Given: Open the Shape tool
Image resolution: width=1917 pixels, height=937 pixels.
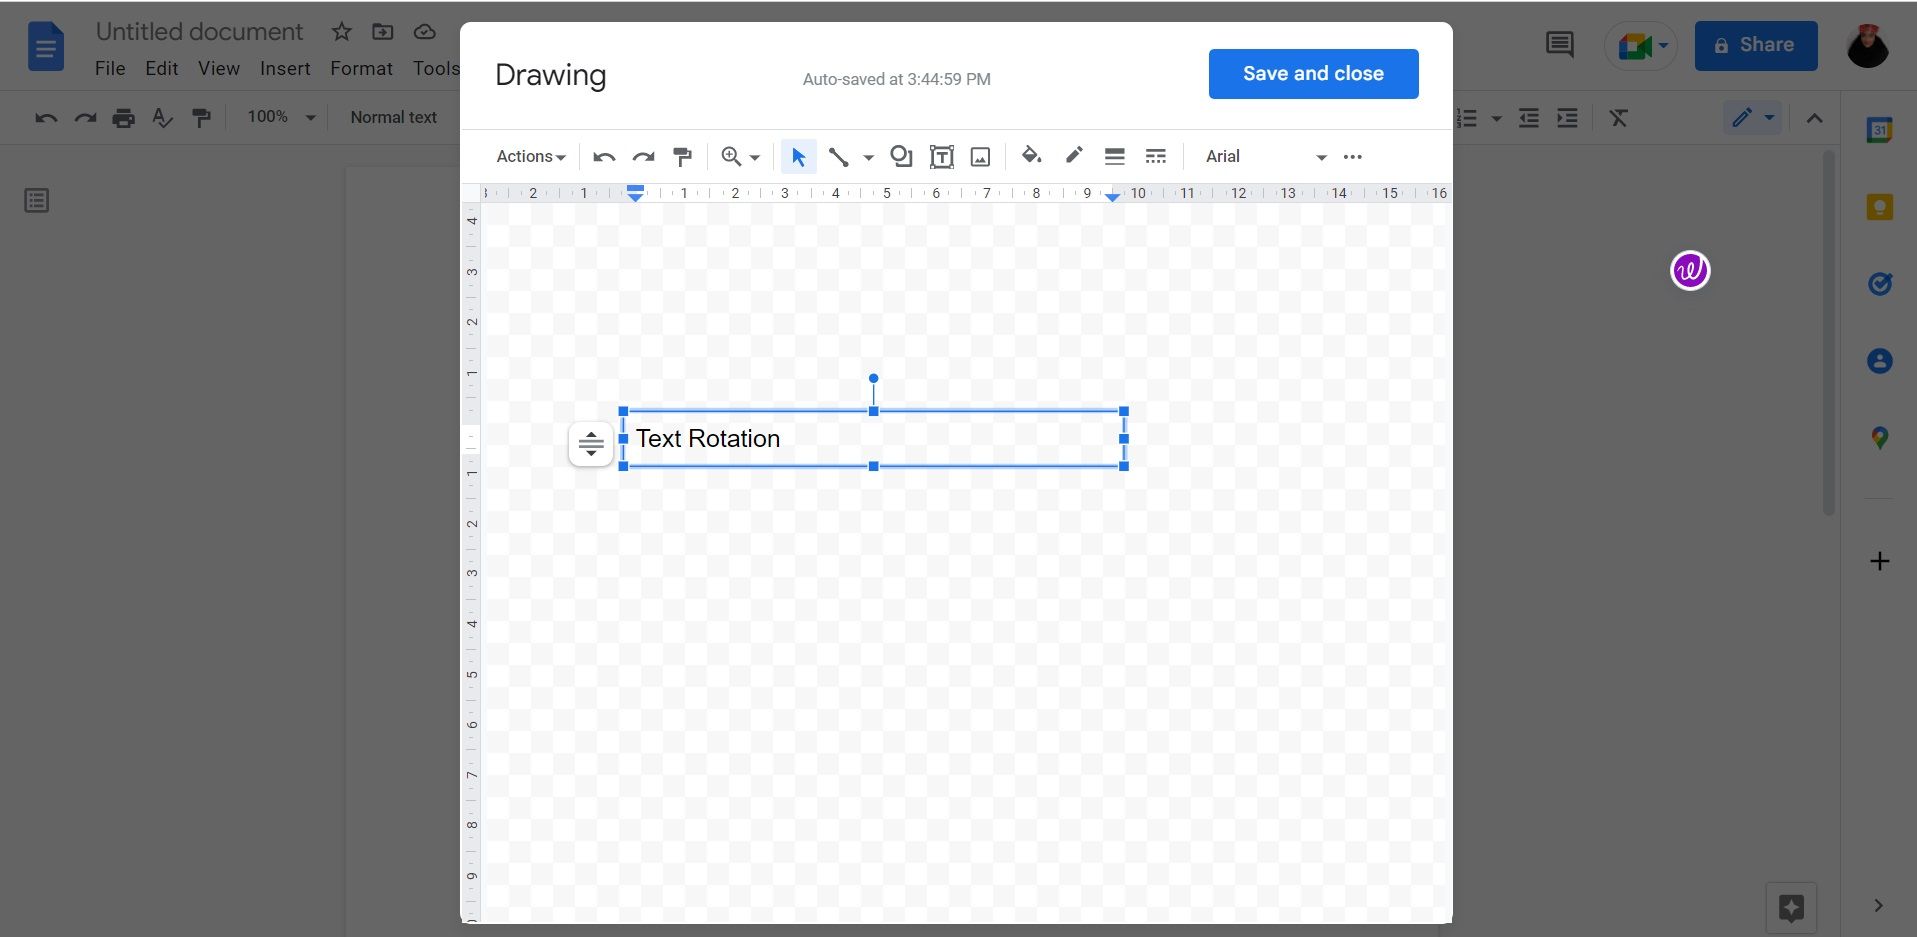Looking at the screenshot, I should point(901,157).
